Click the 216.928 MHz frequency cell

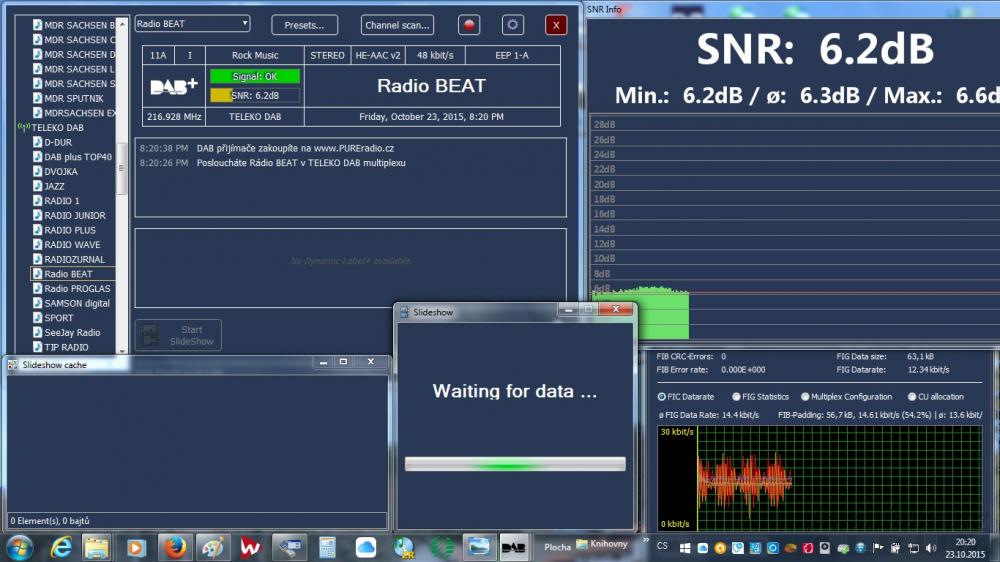pyautogui.click(x=174, y=117)
